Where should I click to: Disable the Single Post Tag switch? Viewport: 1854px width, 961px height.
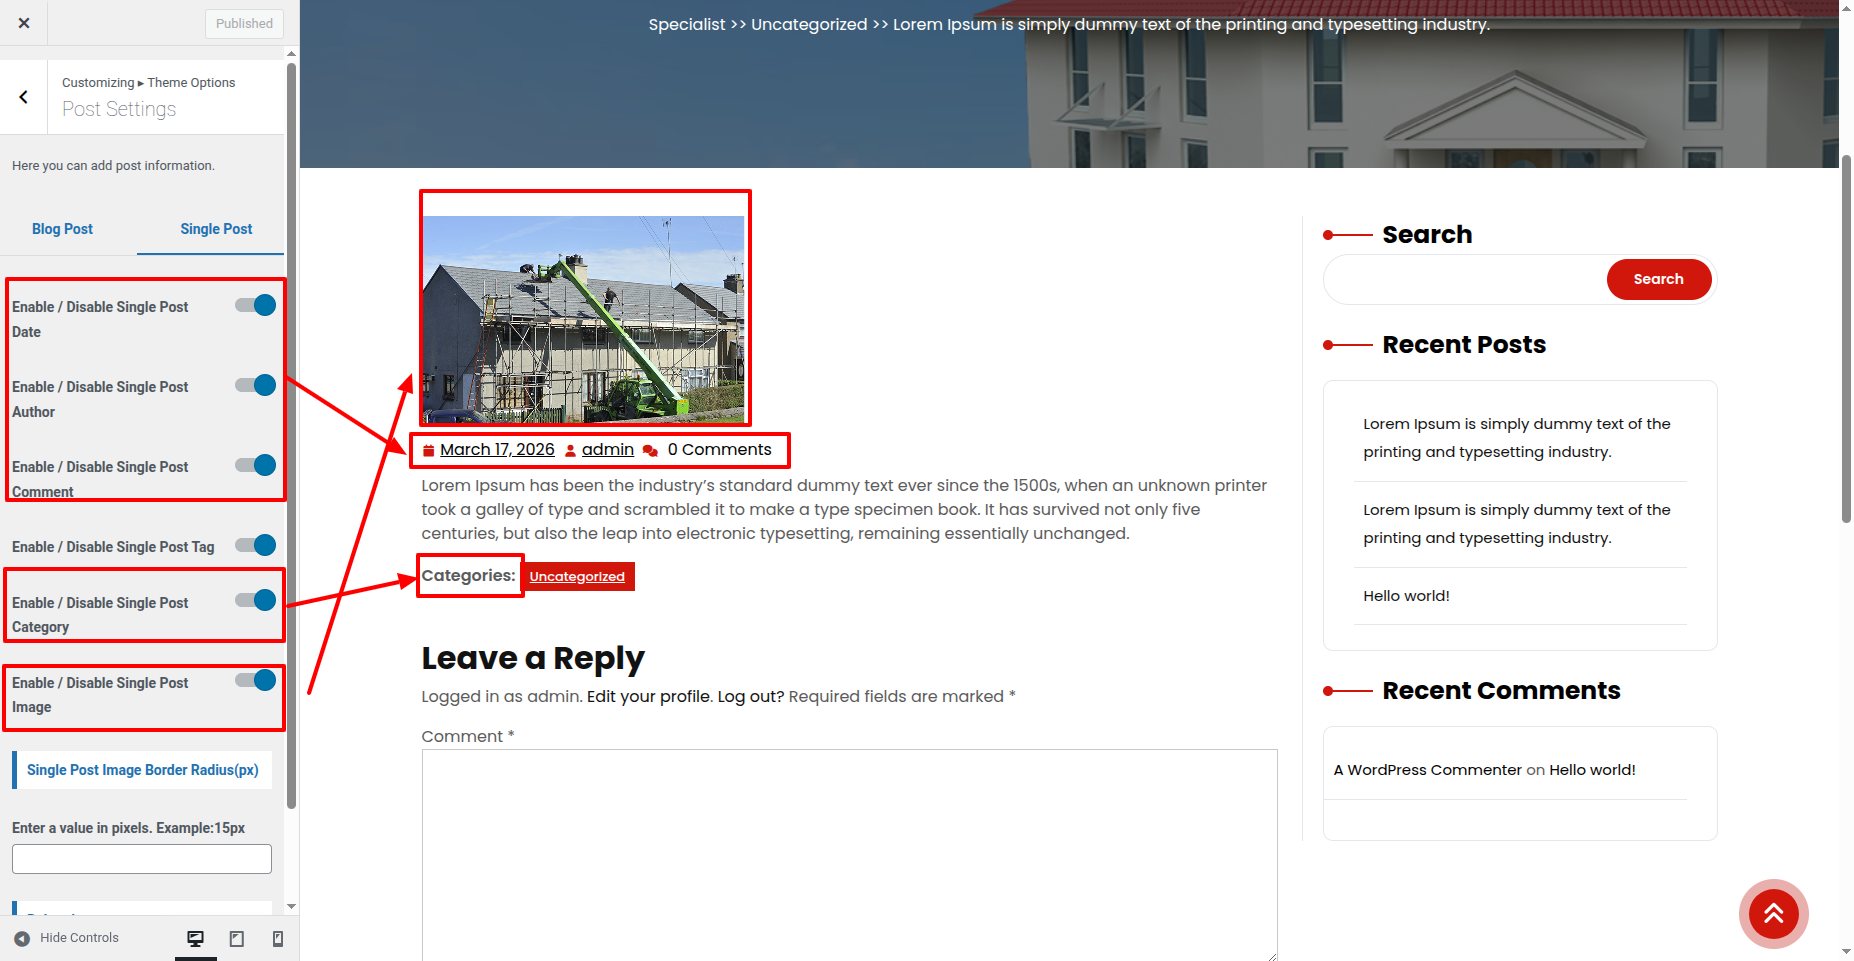click(256, 546)
